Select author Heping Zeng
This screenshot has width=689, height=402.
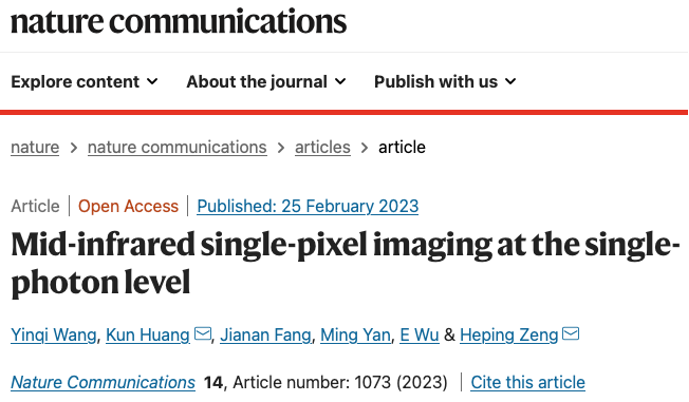pos(509,334)
